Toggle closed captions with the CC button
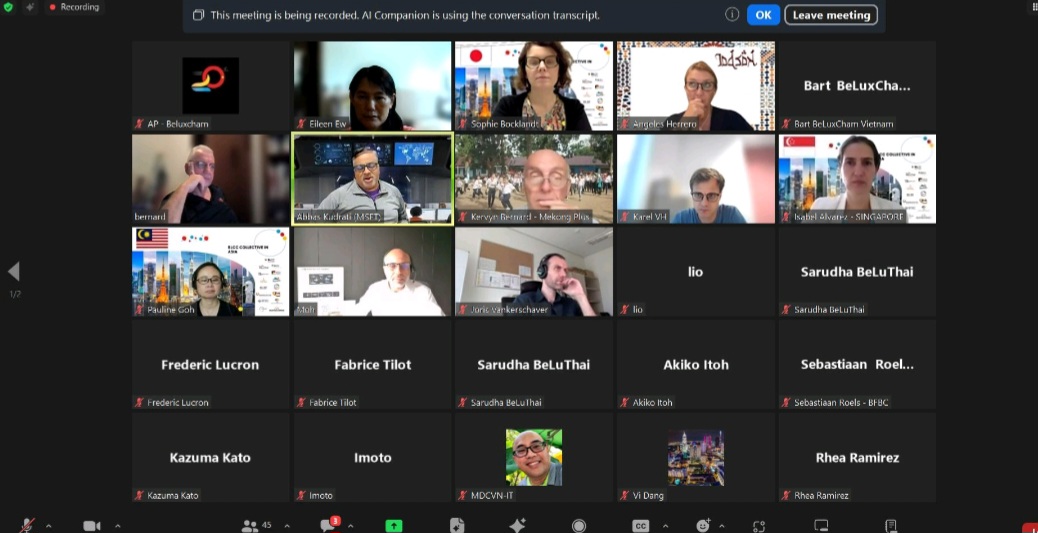The width and height of the screenshot is (1038, 533). click(x=641, y=525)
